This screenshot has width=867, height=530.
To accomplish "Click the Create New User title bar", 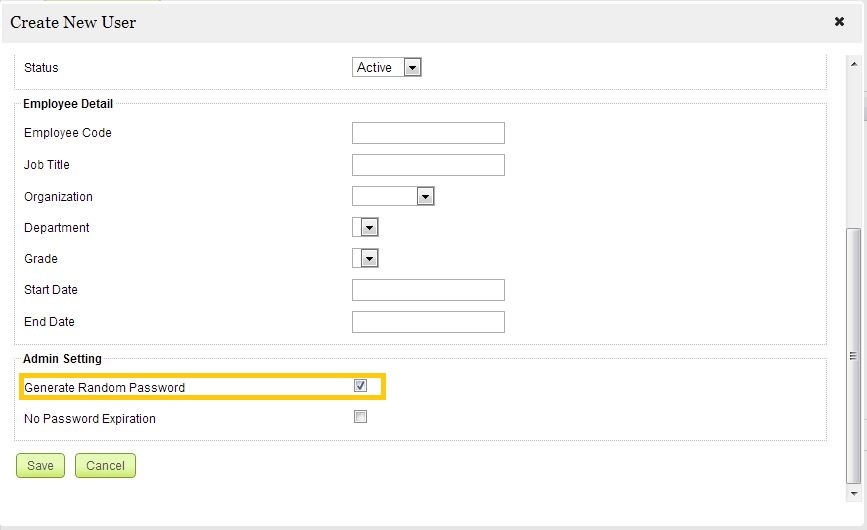I will pyautogui.click(x=400, y=21).
